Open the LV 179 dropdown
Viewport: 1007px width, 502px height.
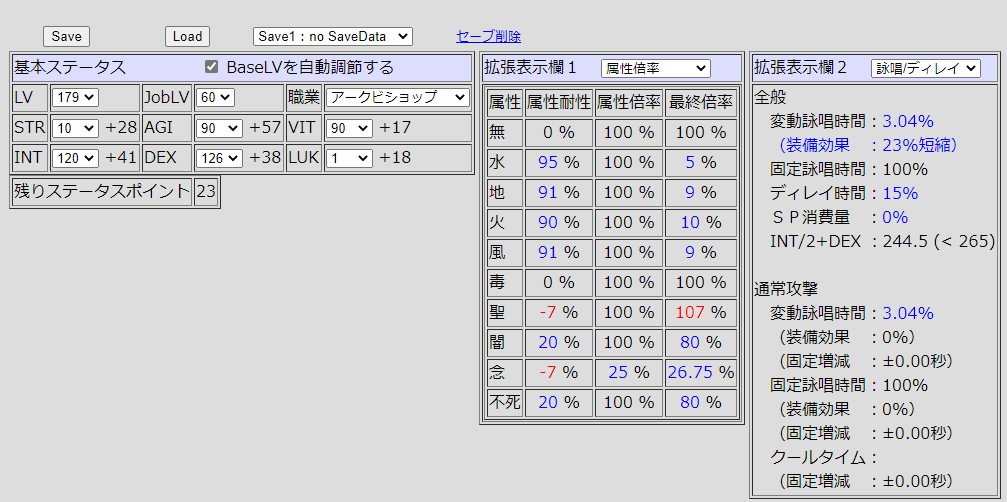(74, 98)
